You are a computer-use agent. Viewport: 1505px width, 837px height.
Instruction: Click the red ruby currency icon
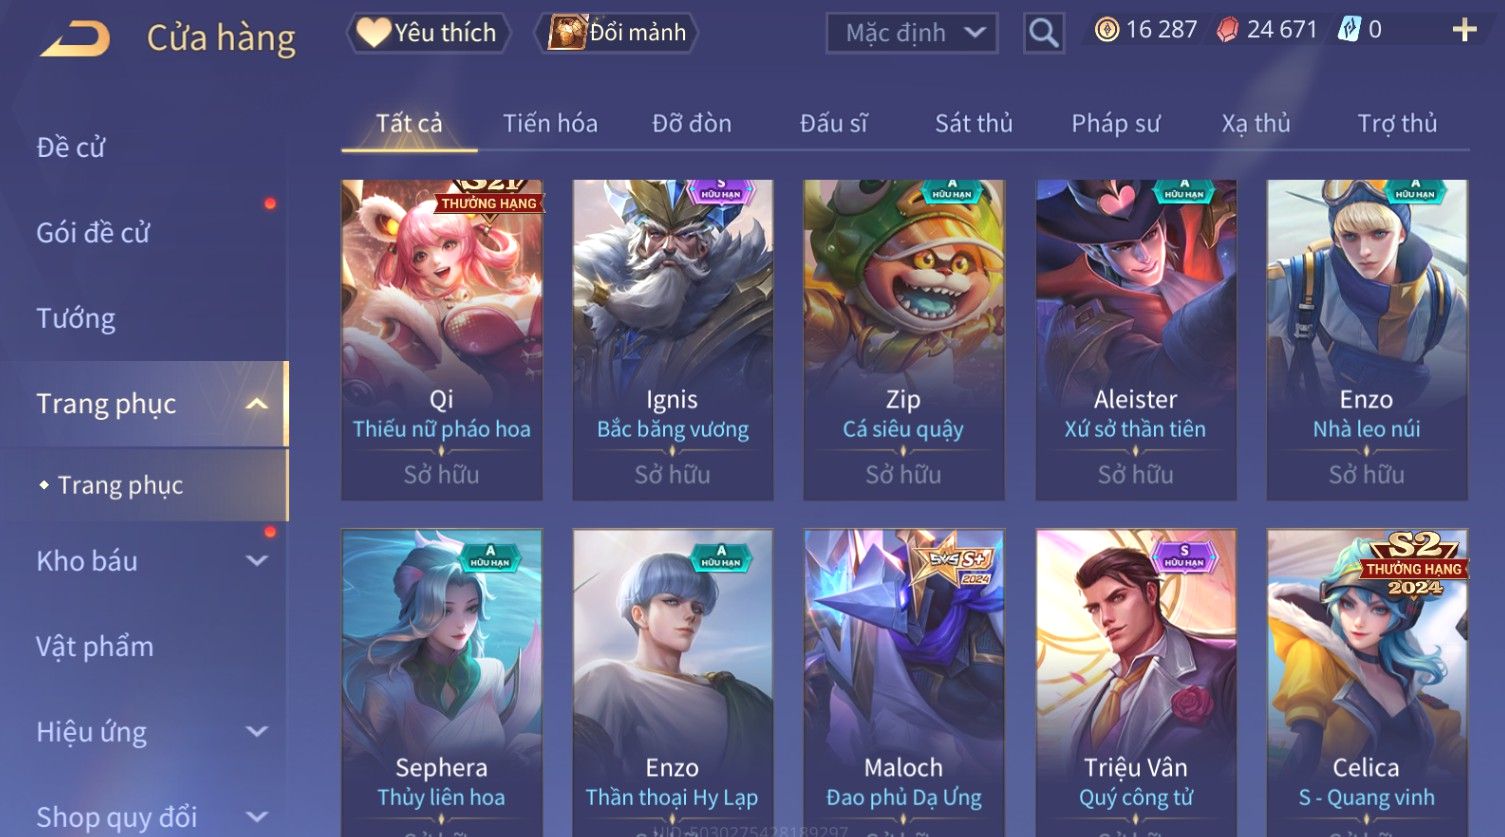tap(1227, 30)
